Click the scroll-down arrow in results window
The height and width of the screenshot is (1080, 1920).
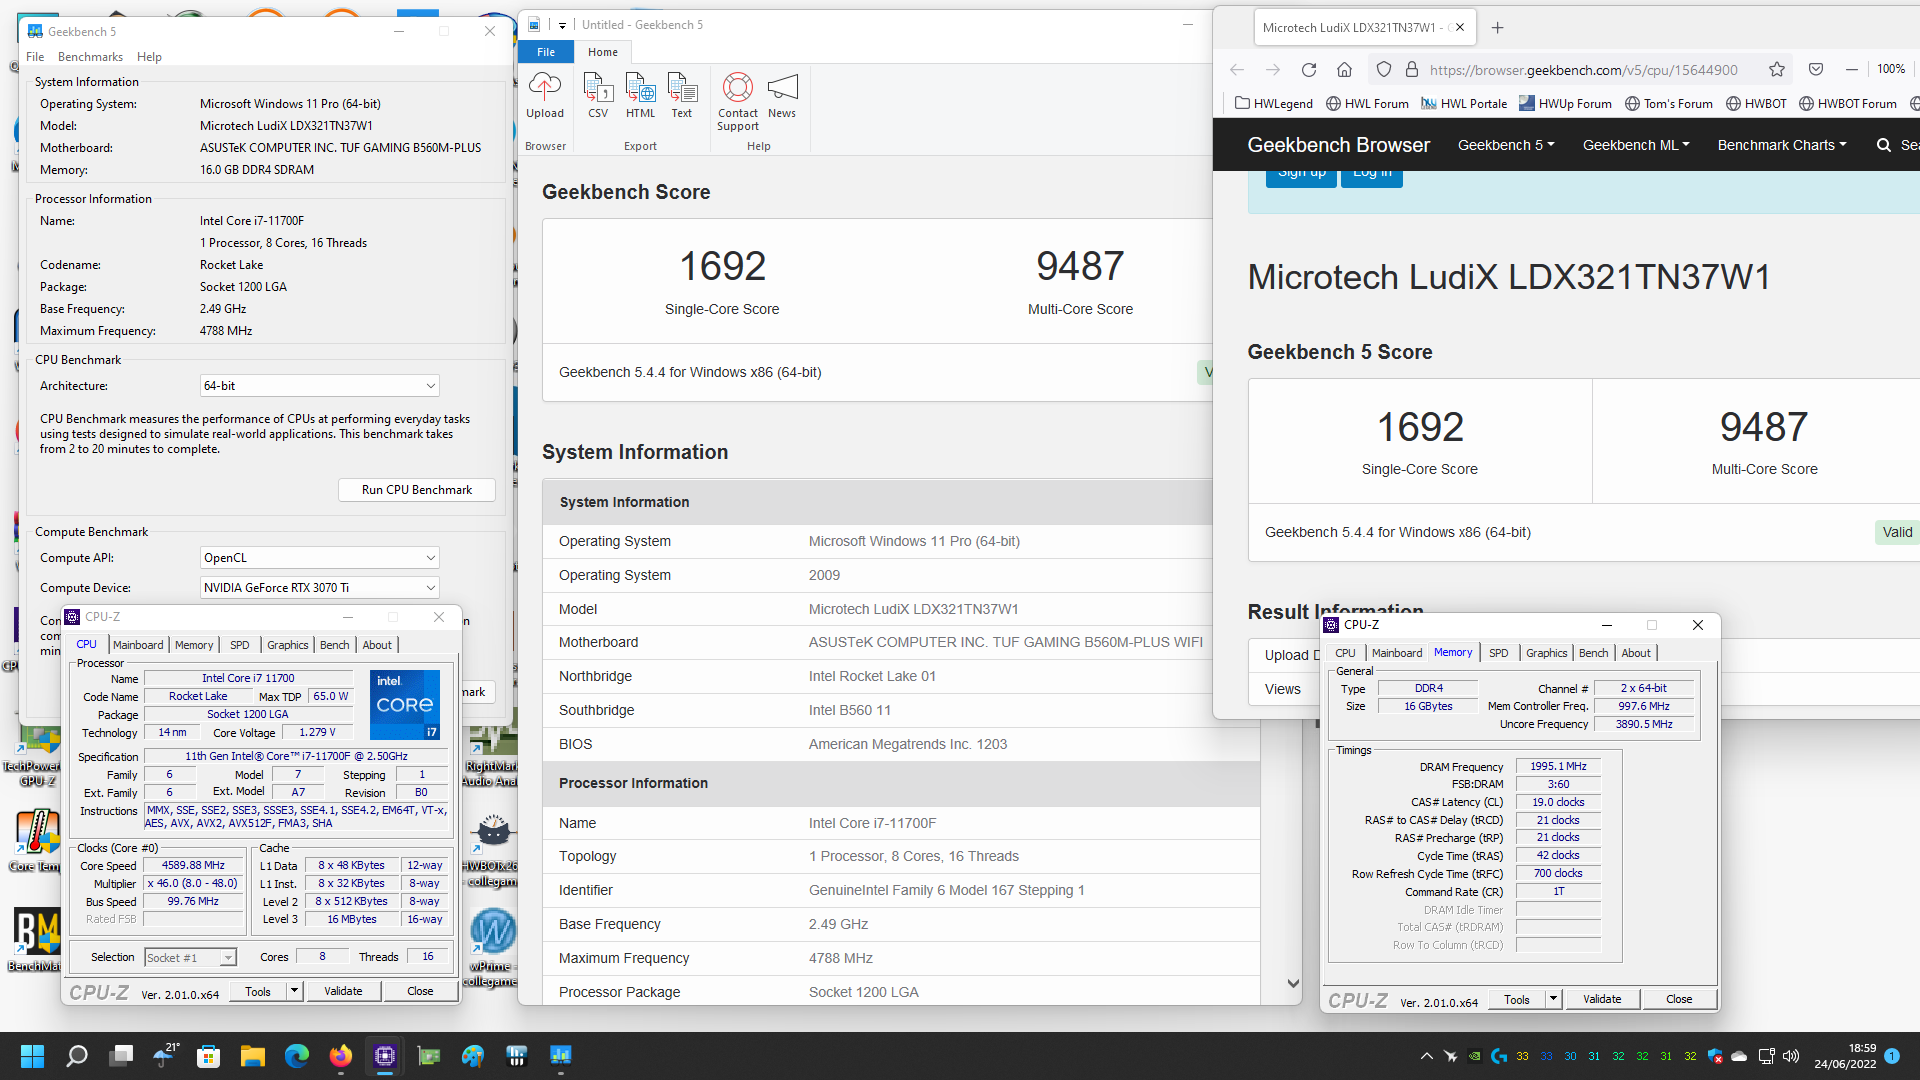[x=1293, y=984]
